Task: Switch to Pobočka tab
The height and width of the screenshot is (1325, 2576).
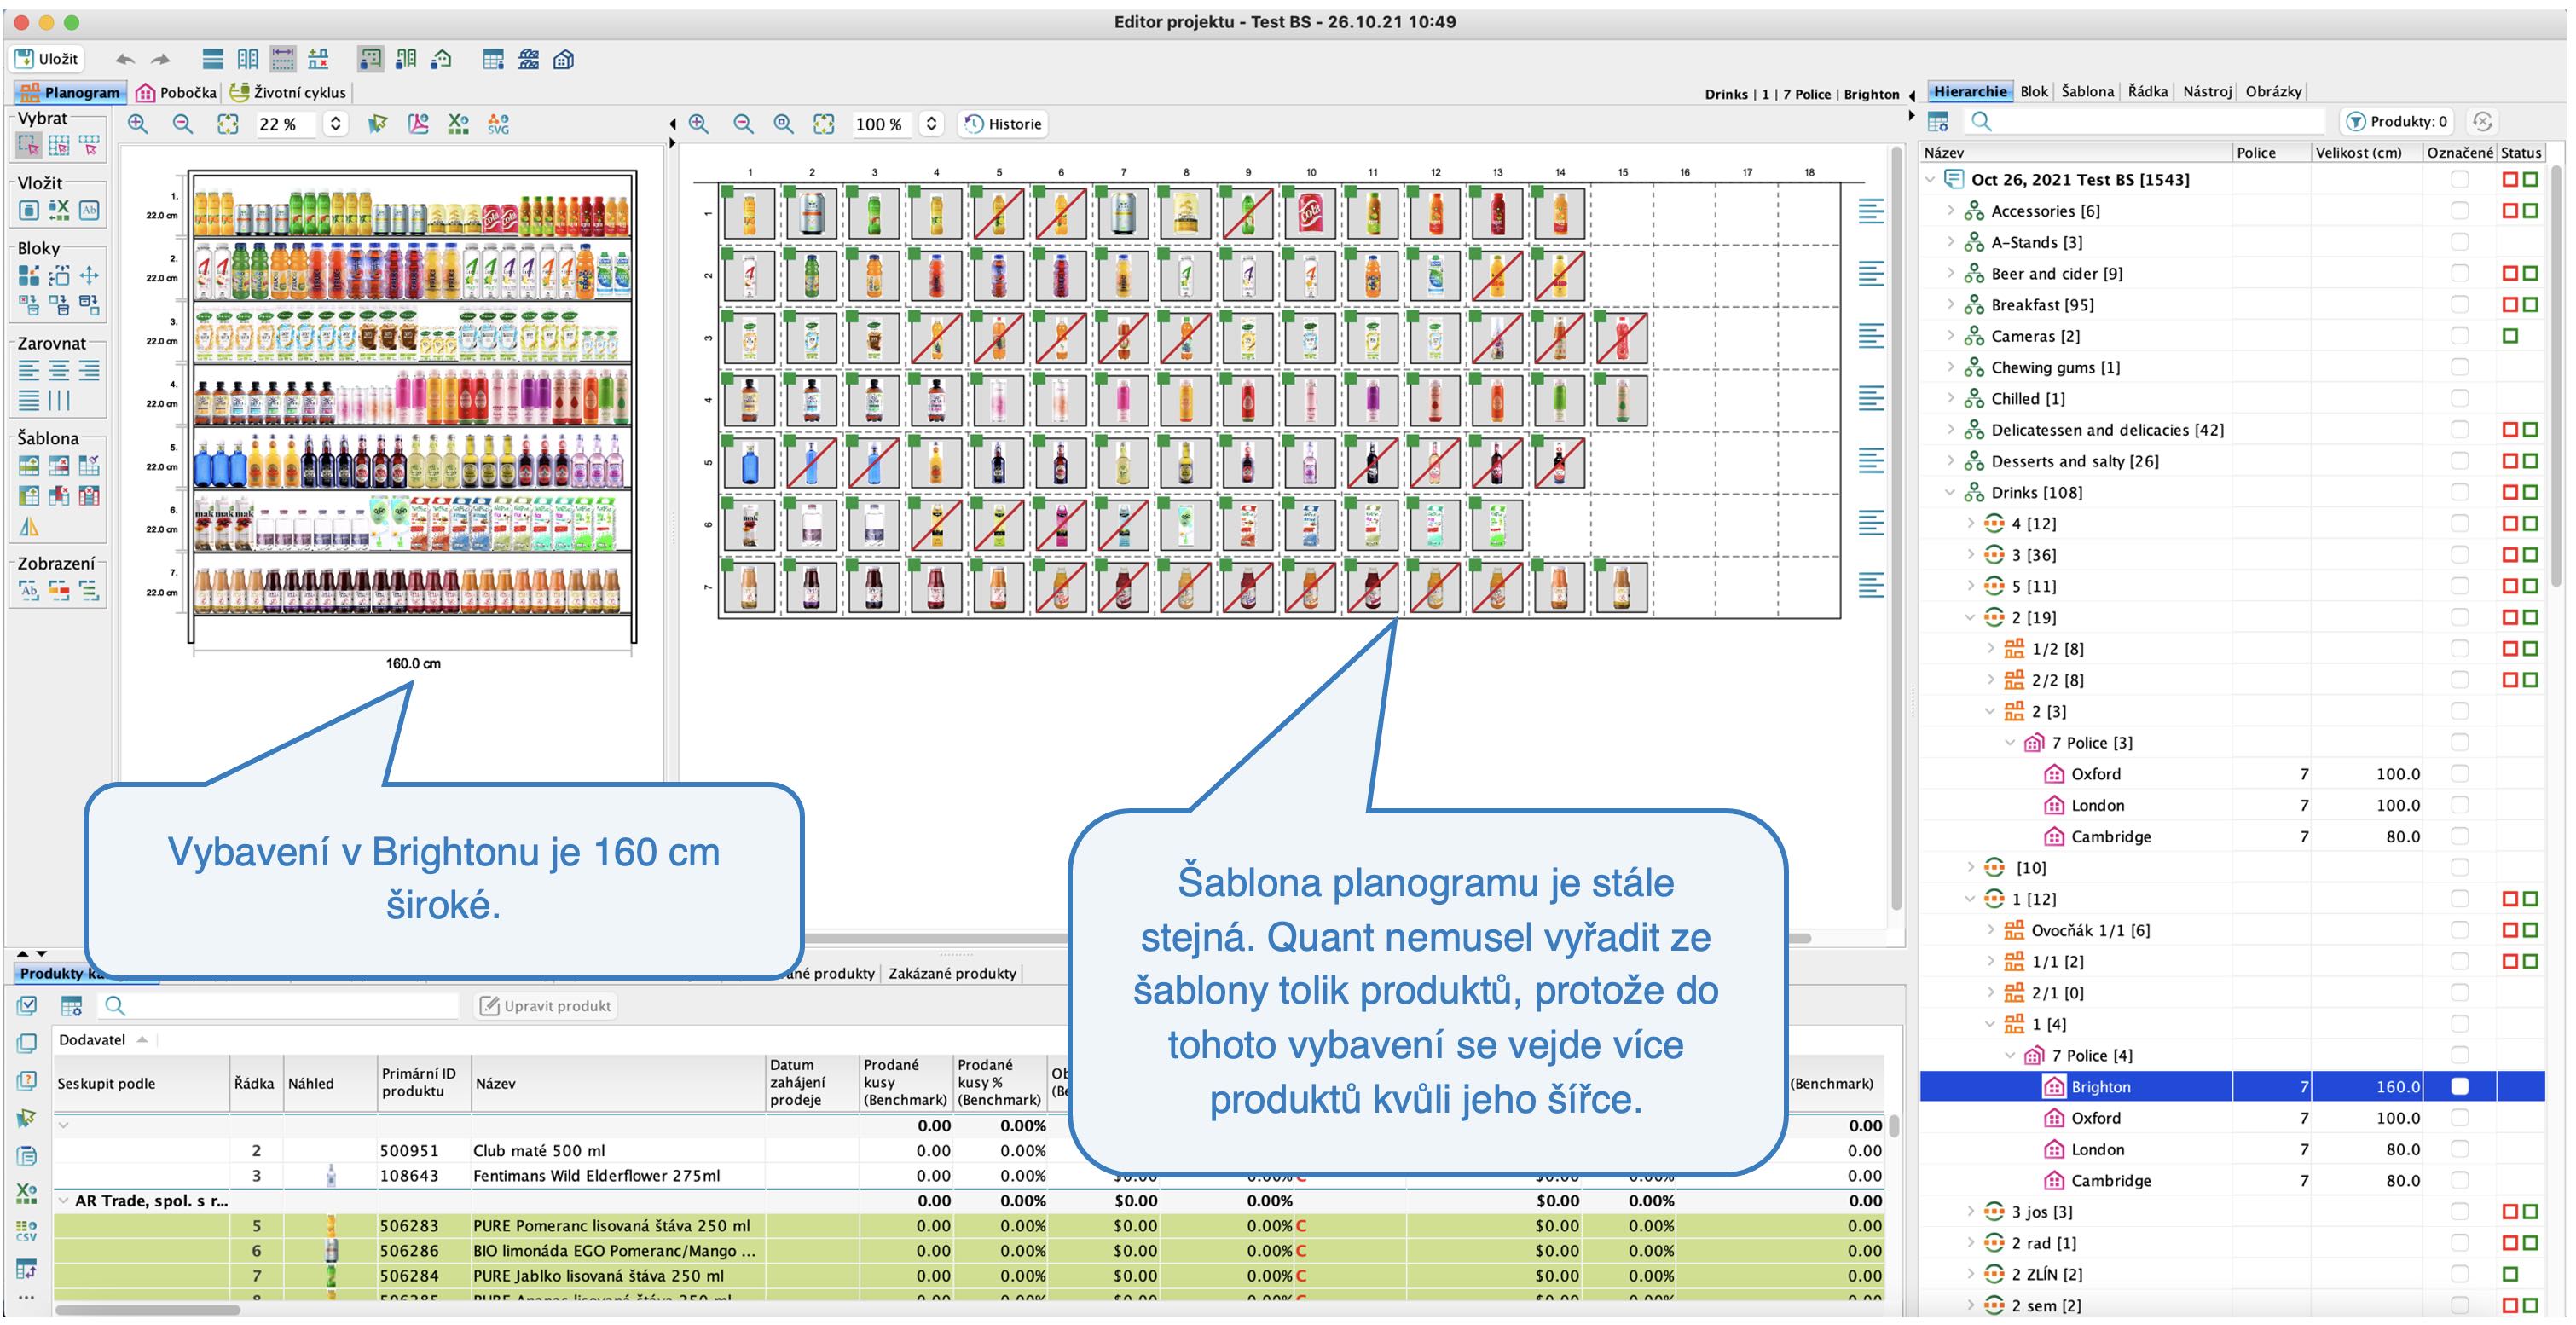Action: (x=176, y=92)
